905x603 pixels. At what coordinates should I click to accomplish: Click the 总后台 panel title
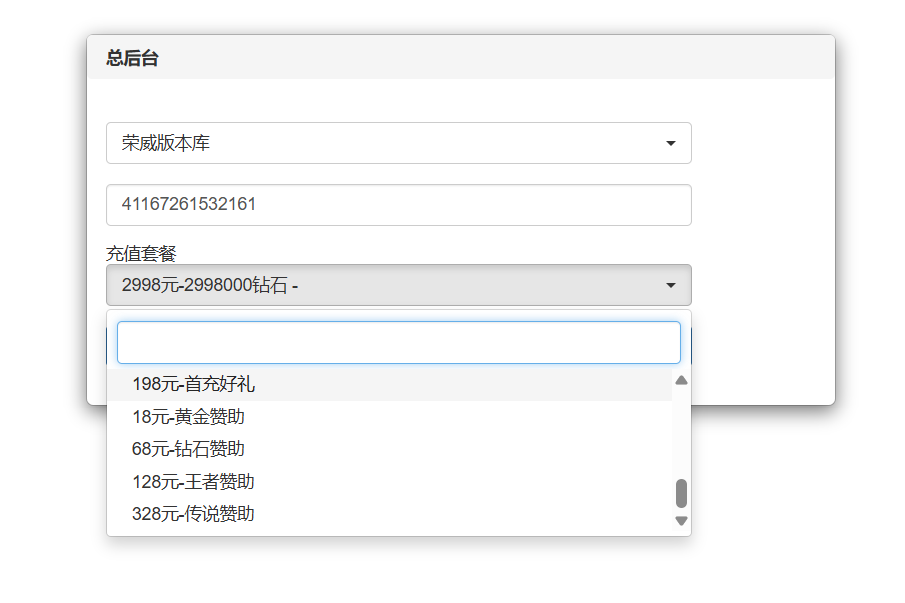(132, 58)
